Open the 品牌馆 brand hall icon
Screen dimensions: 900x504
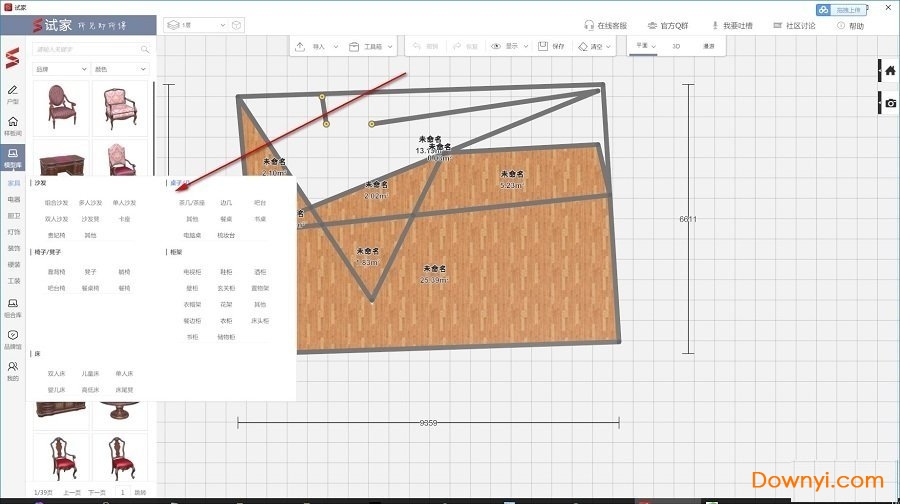(13, 339)
